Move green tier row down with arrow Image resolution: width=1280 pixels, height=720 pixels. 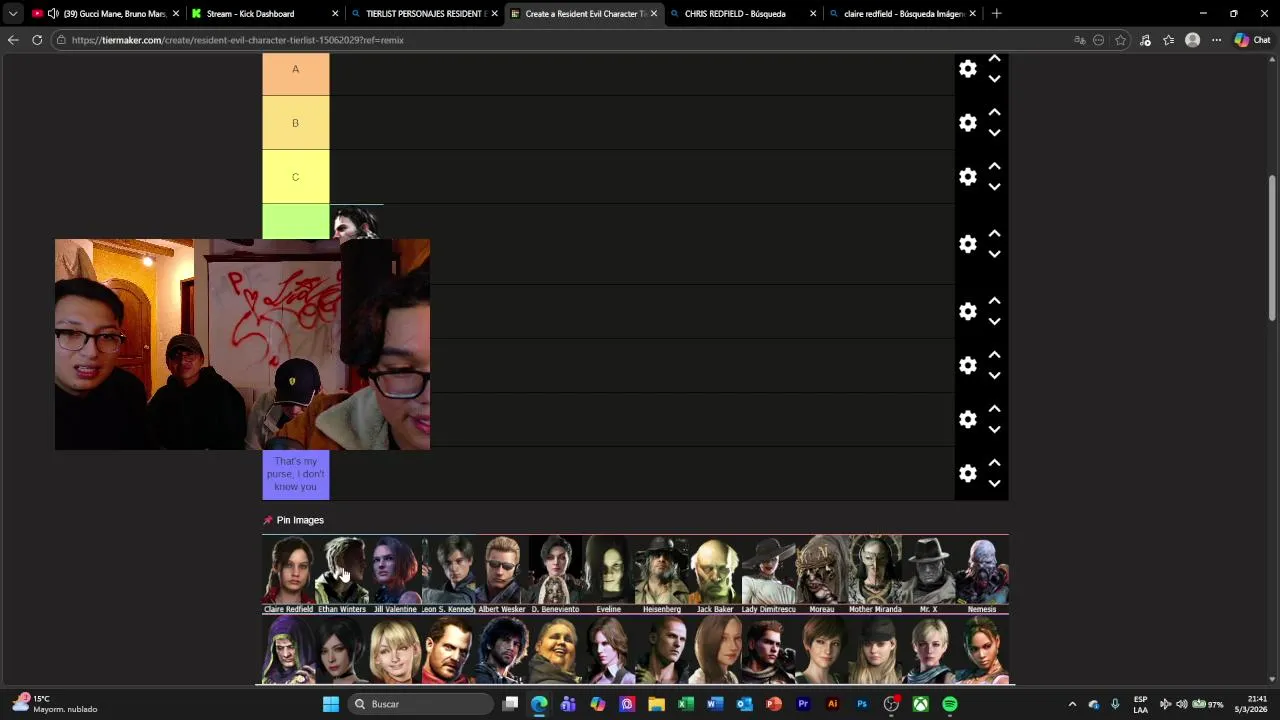click(994, 254)
